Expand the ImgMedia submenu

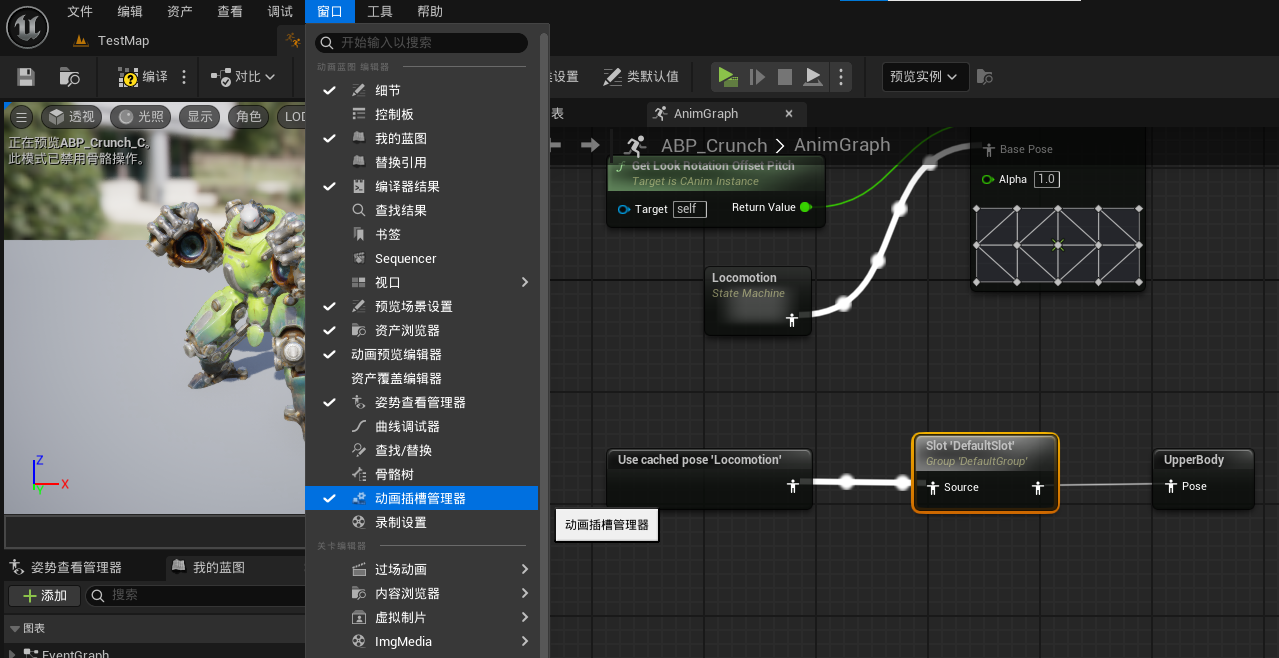pos(421,641)
